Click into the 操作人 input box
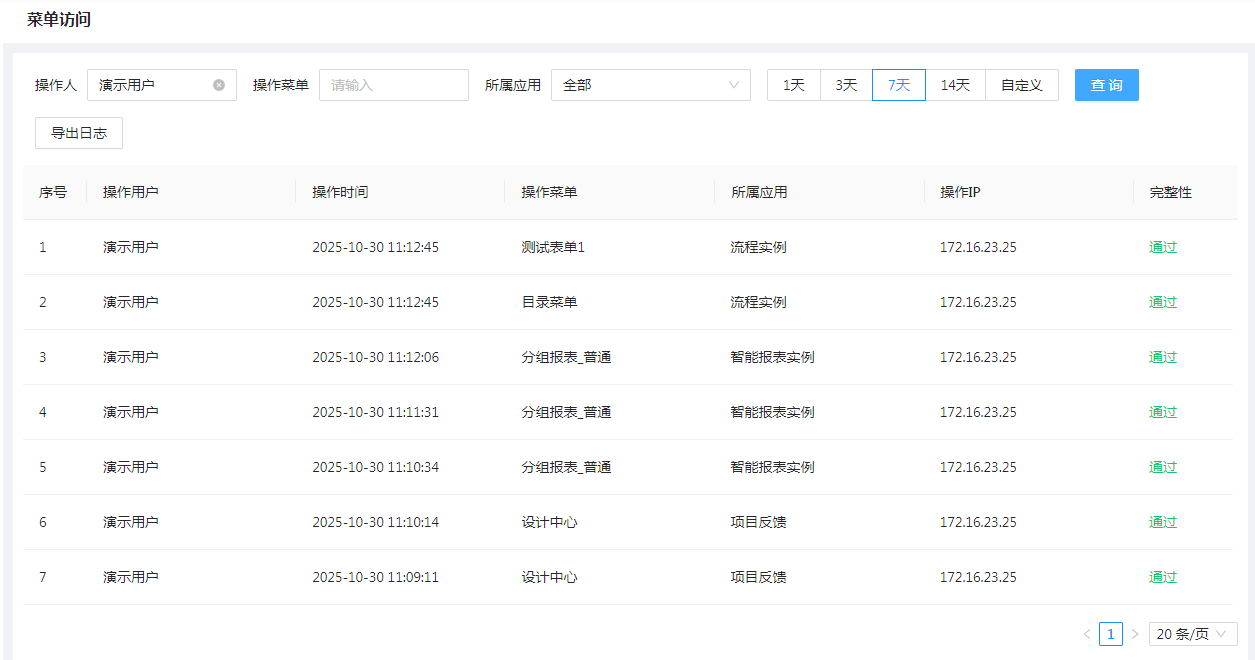 pyautogui.click(x=152, y=85)
